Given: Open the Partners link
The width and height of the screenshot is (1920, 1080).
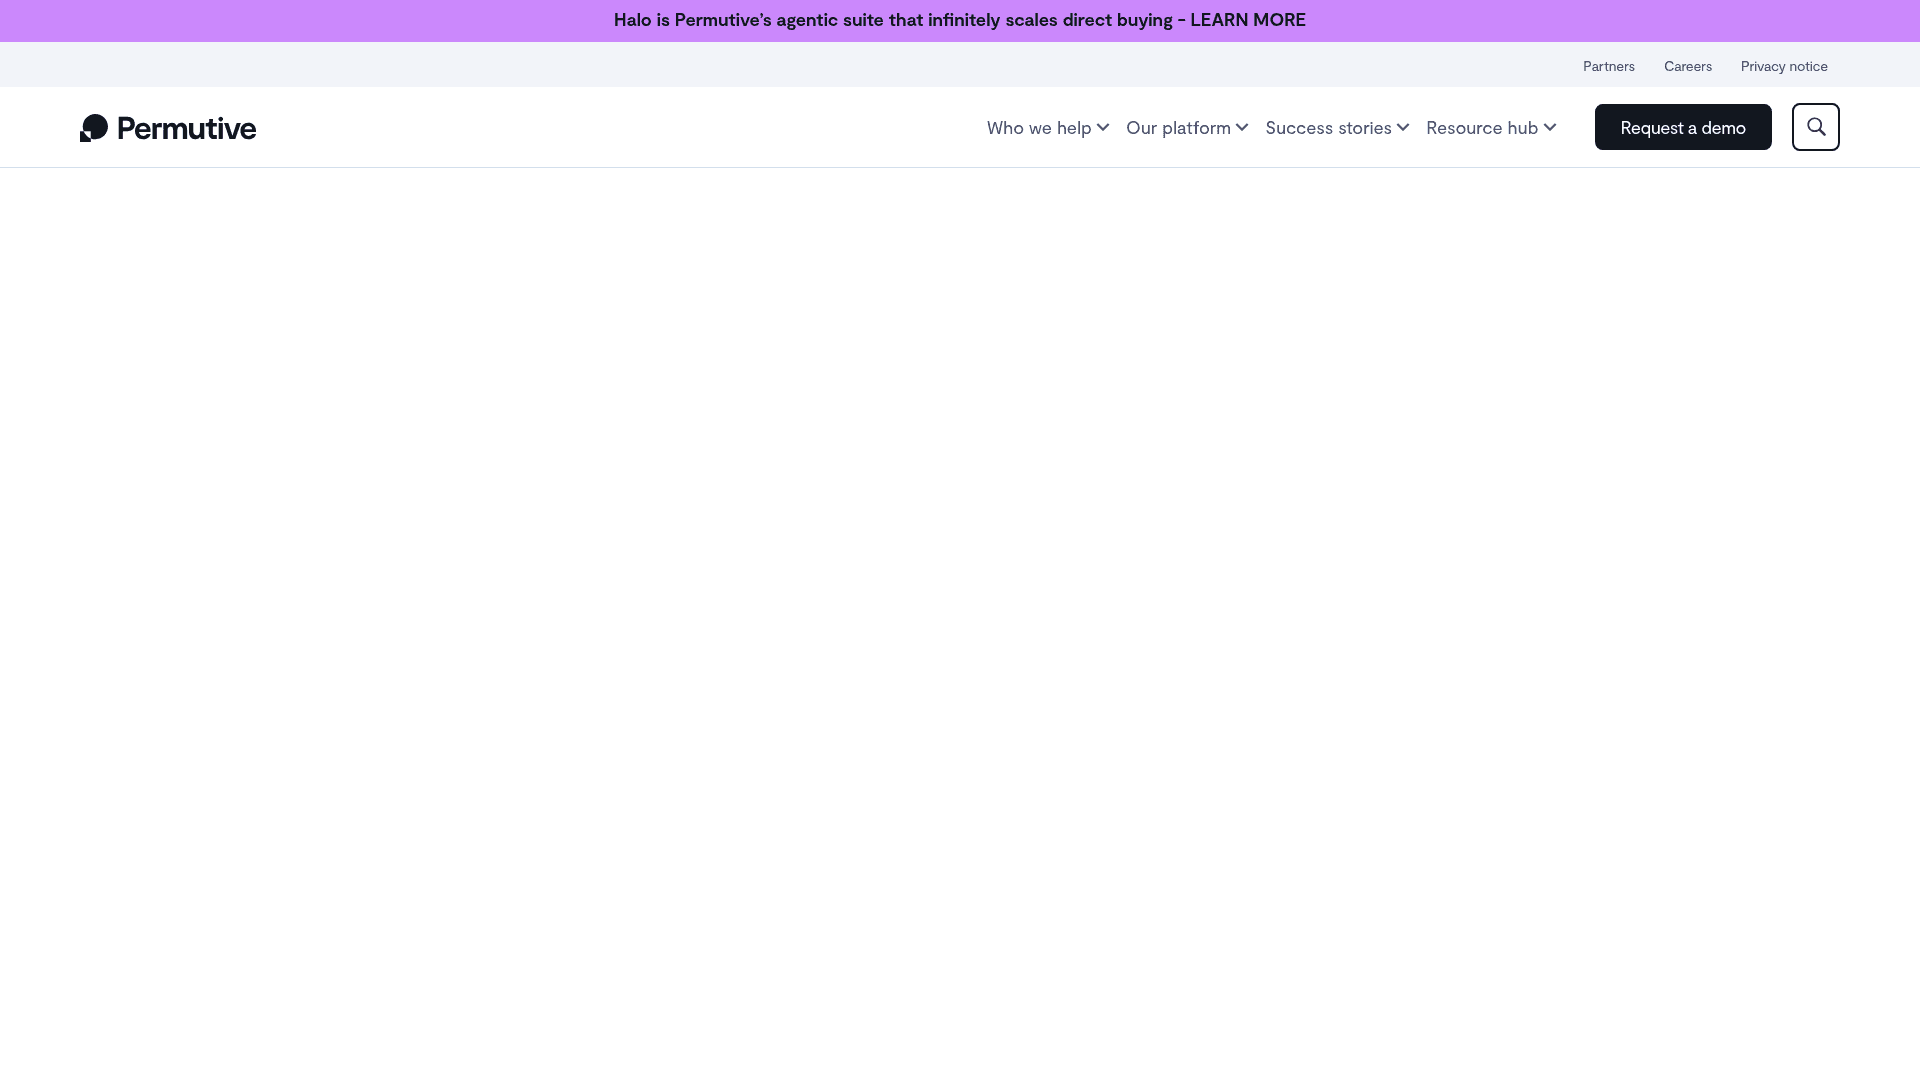Looking at the screenshot, I should (x=1609, y=66).
